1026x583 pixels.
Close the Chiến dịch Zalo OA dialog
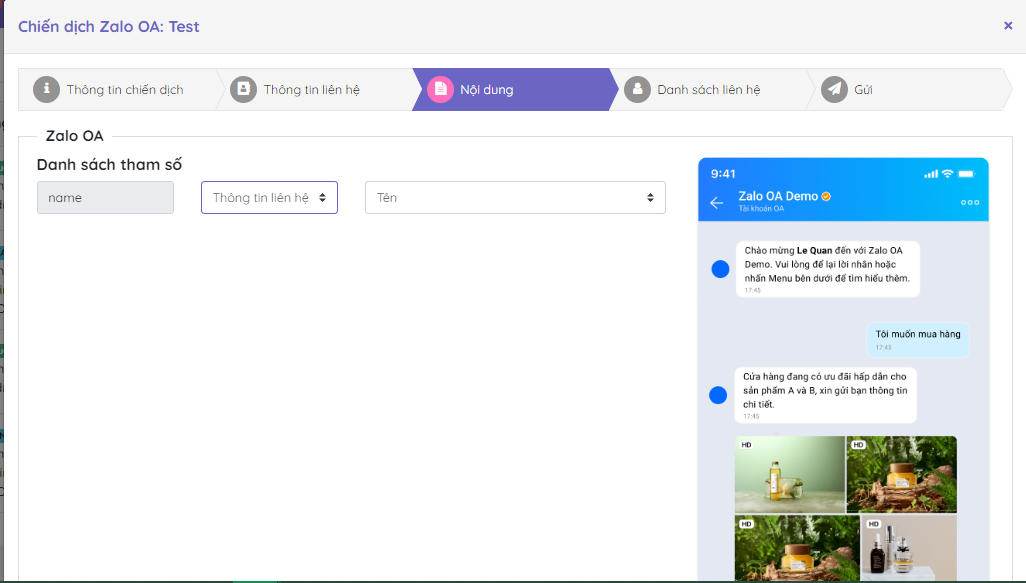[x=1008, y=26]
